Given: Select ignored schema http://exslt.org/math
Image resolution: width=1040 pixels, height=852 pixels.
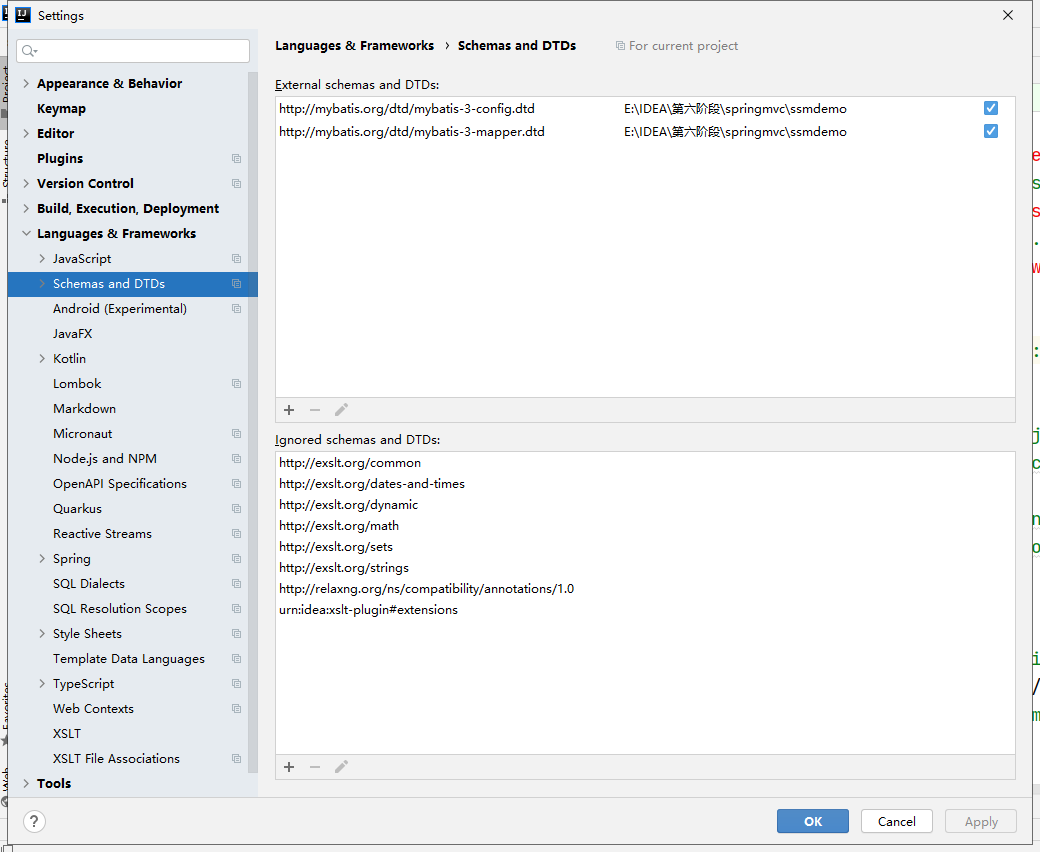Looking at the screenshot, I should pos(645,526).
